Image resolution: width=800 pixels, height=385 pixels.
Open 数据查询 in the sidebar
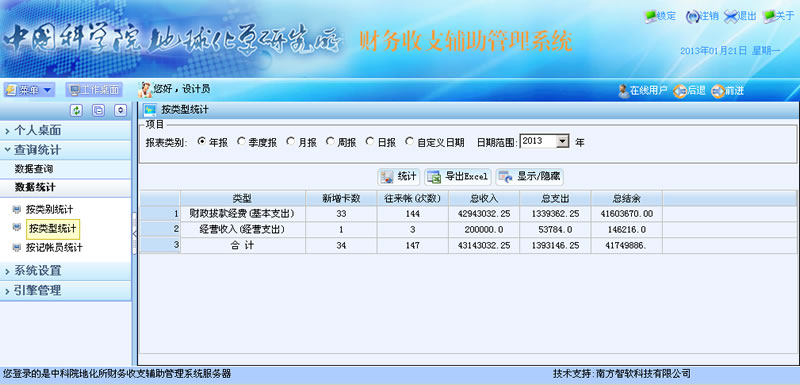pyautogui.click(x=34, y=169)
